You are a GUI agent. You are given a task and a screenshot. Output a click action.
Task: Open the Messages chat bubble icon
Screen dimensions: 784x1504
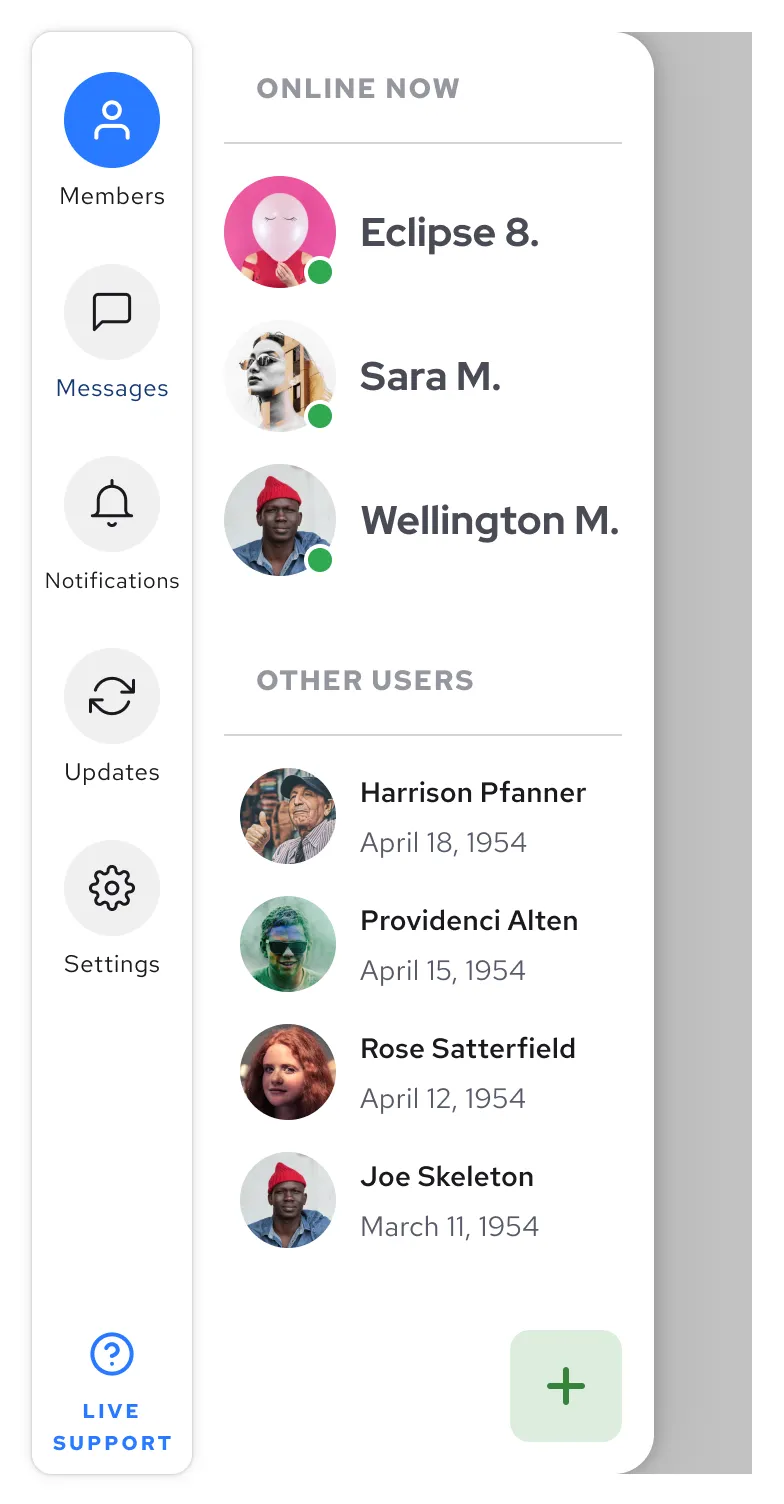coord(112,312)
